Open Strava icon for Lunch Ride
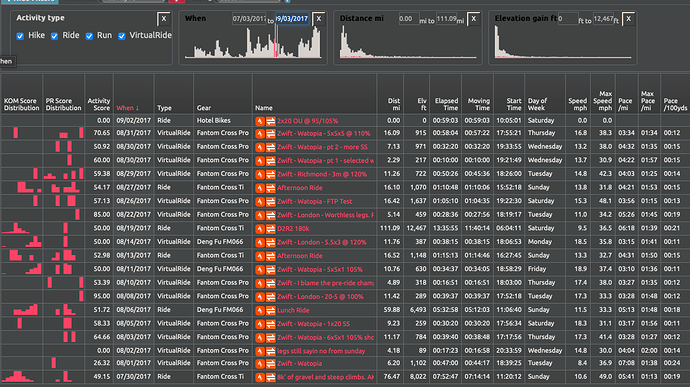 pyautogui.click(x=260, y=311)
